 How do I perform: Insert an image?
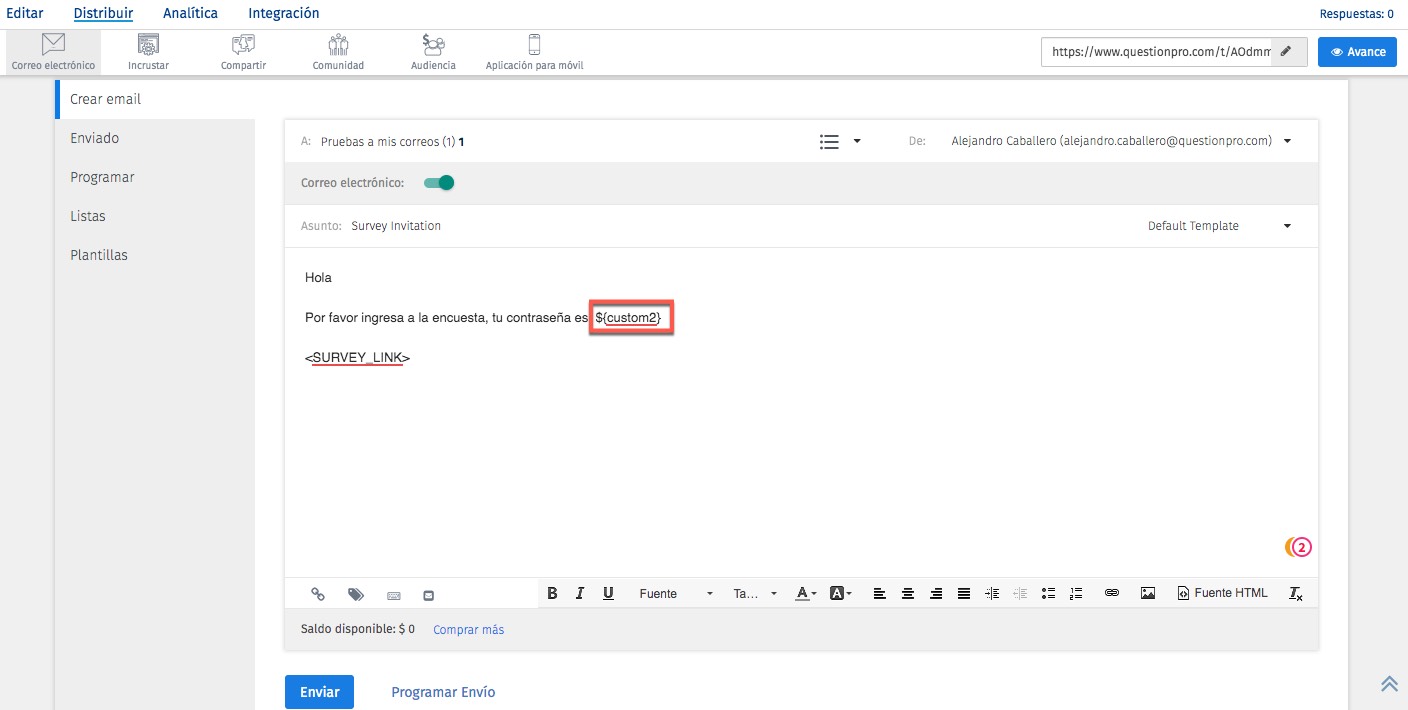tap(1148, 593)
